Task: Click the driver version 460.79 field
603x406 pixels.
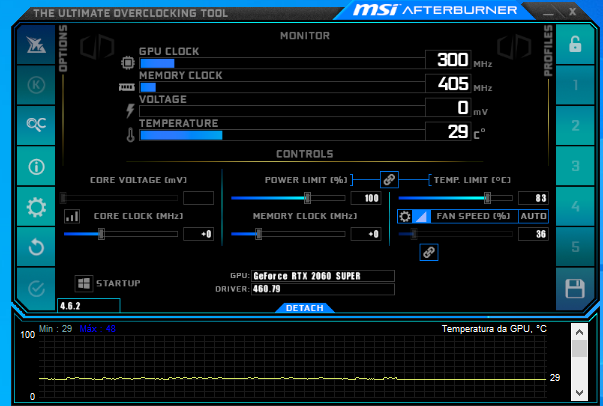Action: (323, 289)
